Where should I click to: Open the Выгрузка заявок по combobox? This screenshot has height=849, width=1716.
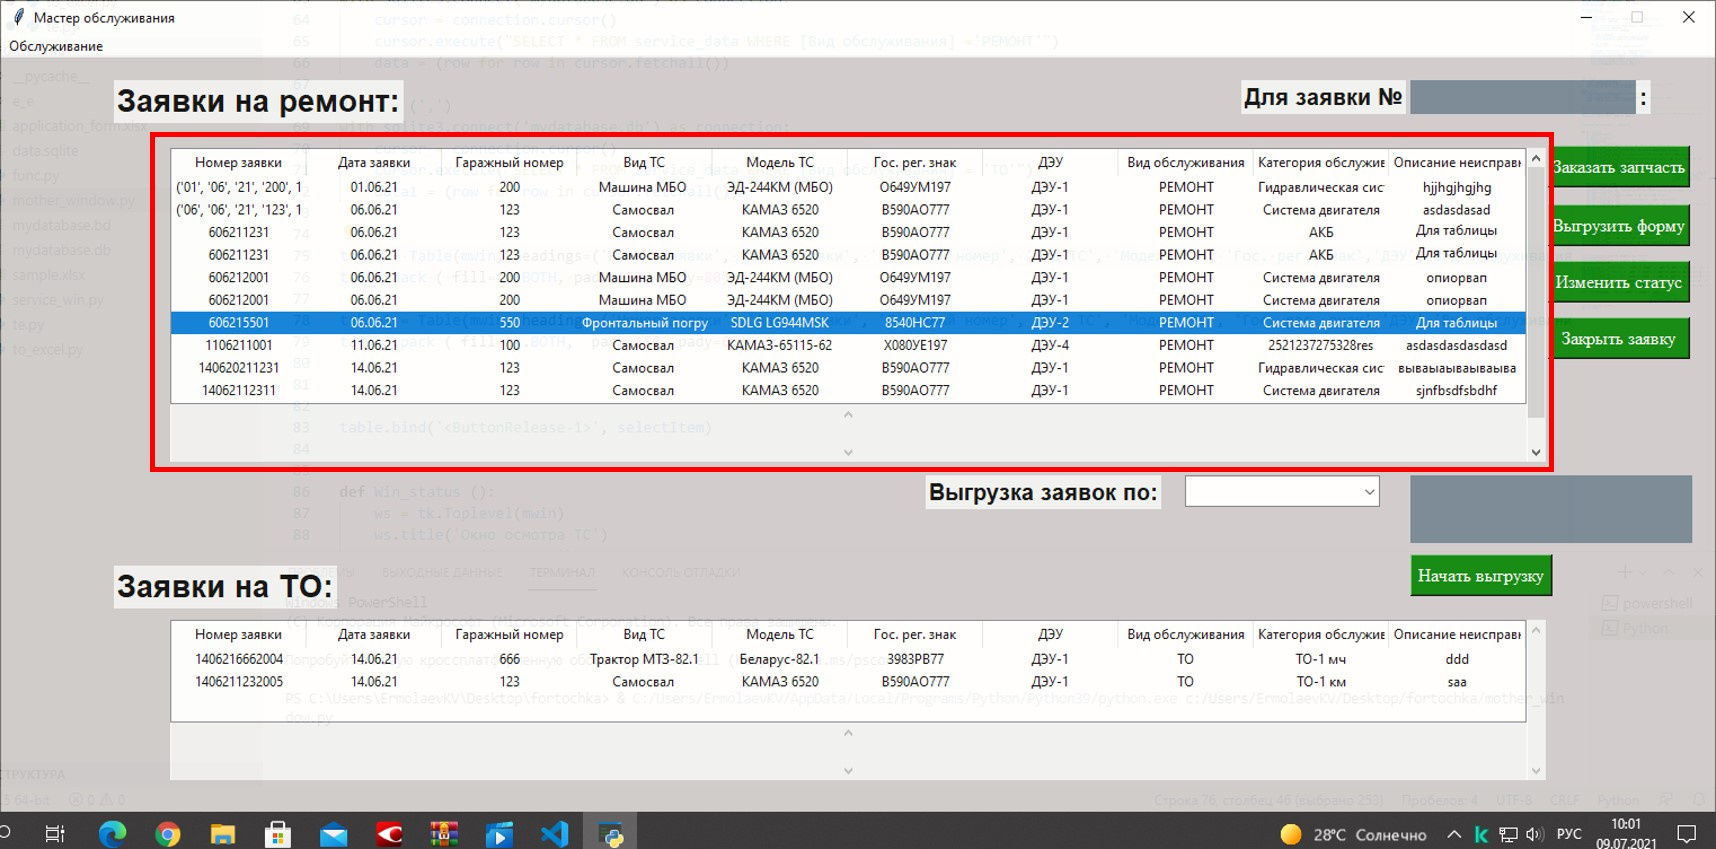pyautogui.click(x=1282, y=491)
